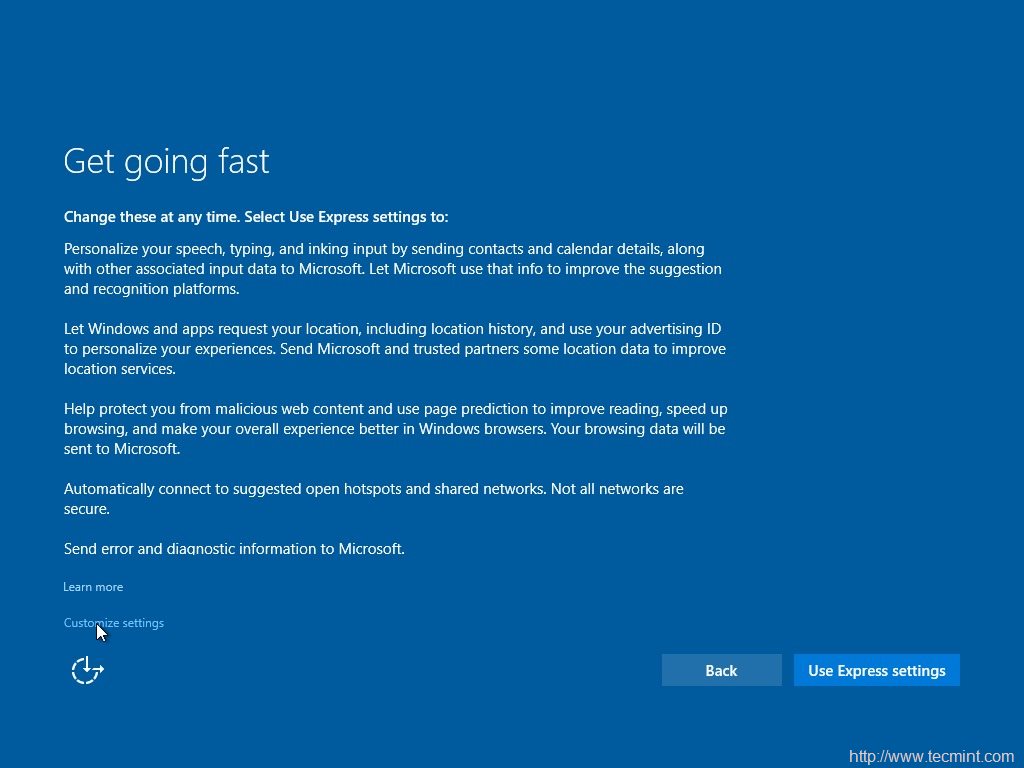Screen dimensions: 1024x768
Task: Click the phrase 'Windows browsers' in the text
Action: (x=475, y=429)
